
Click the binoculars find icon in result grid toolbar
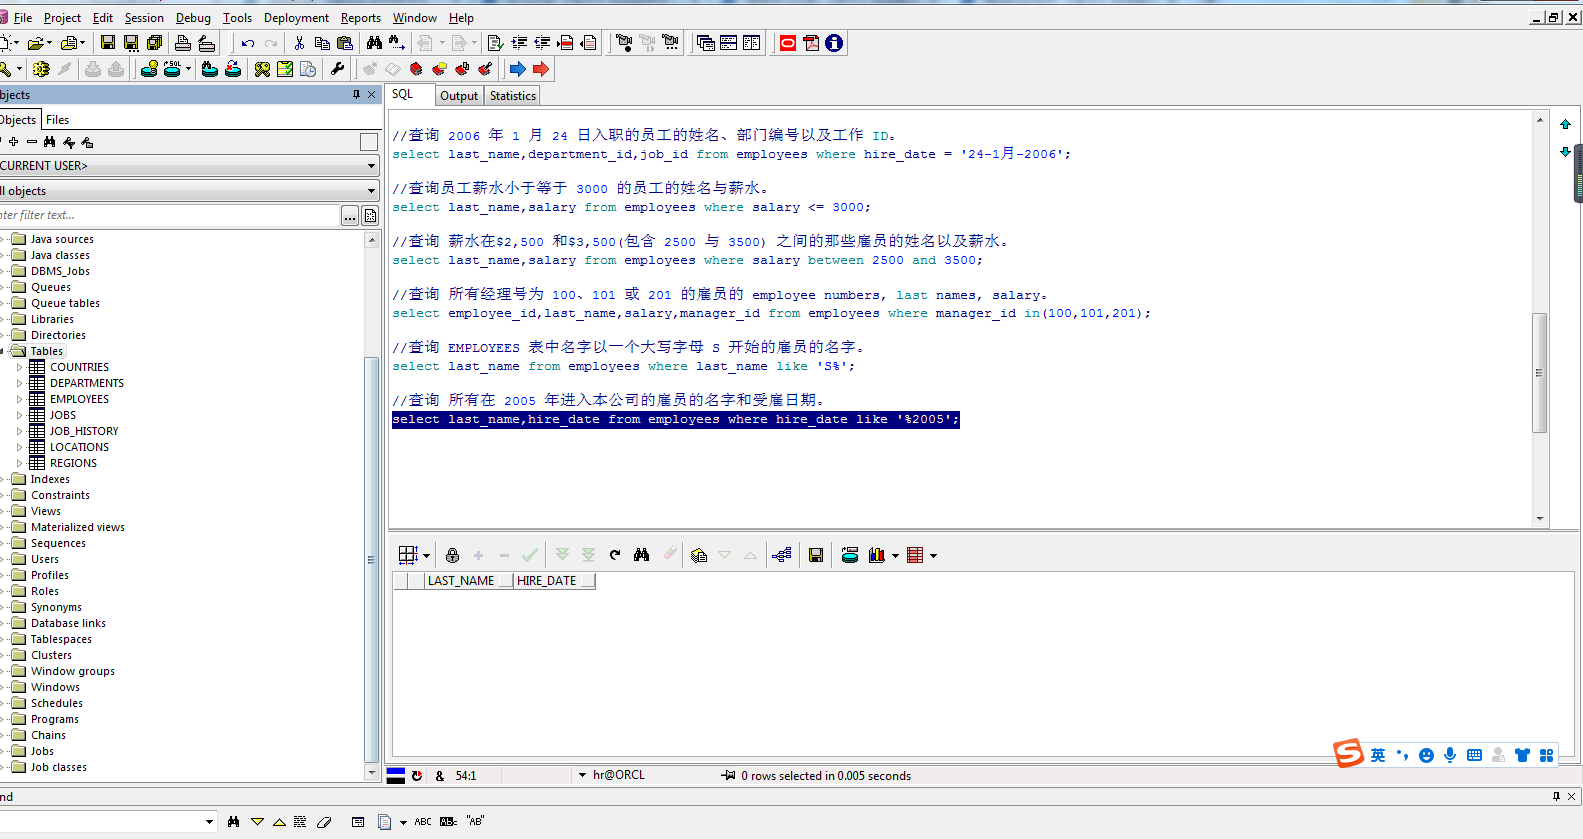tap(642, 555)
